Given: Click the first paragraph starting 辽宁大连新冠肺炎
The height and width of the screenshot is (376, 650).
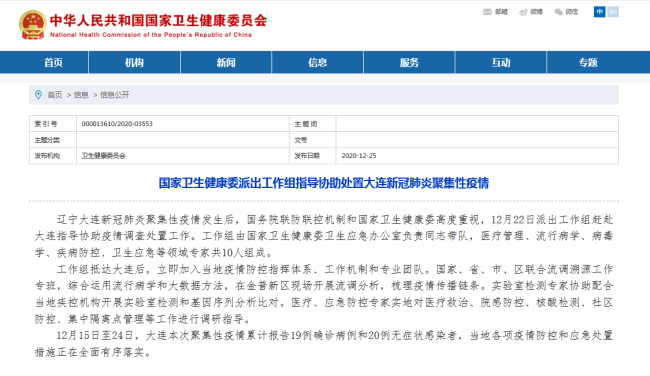Looking at the screenshot, I should (324, 236).
